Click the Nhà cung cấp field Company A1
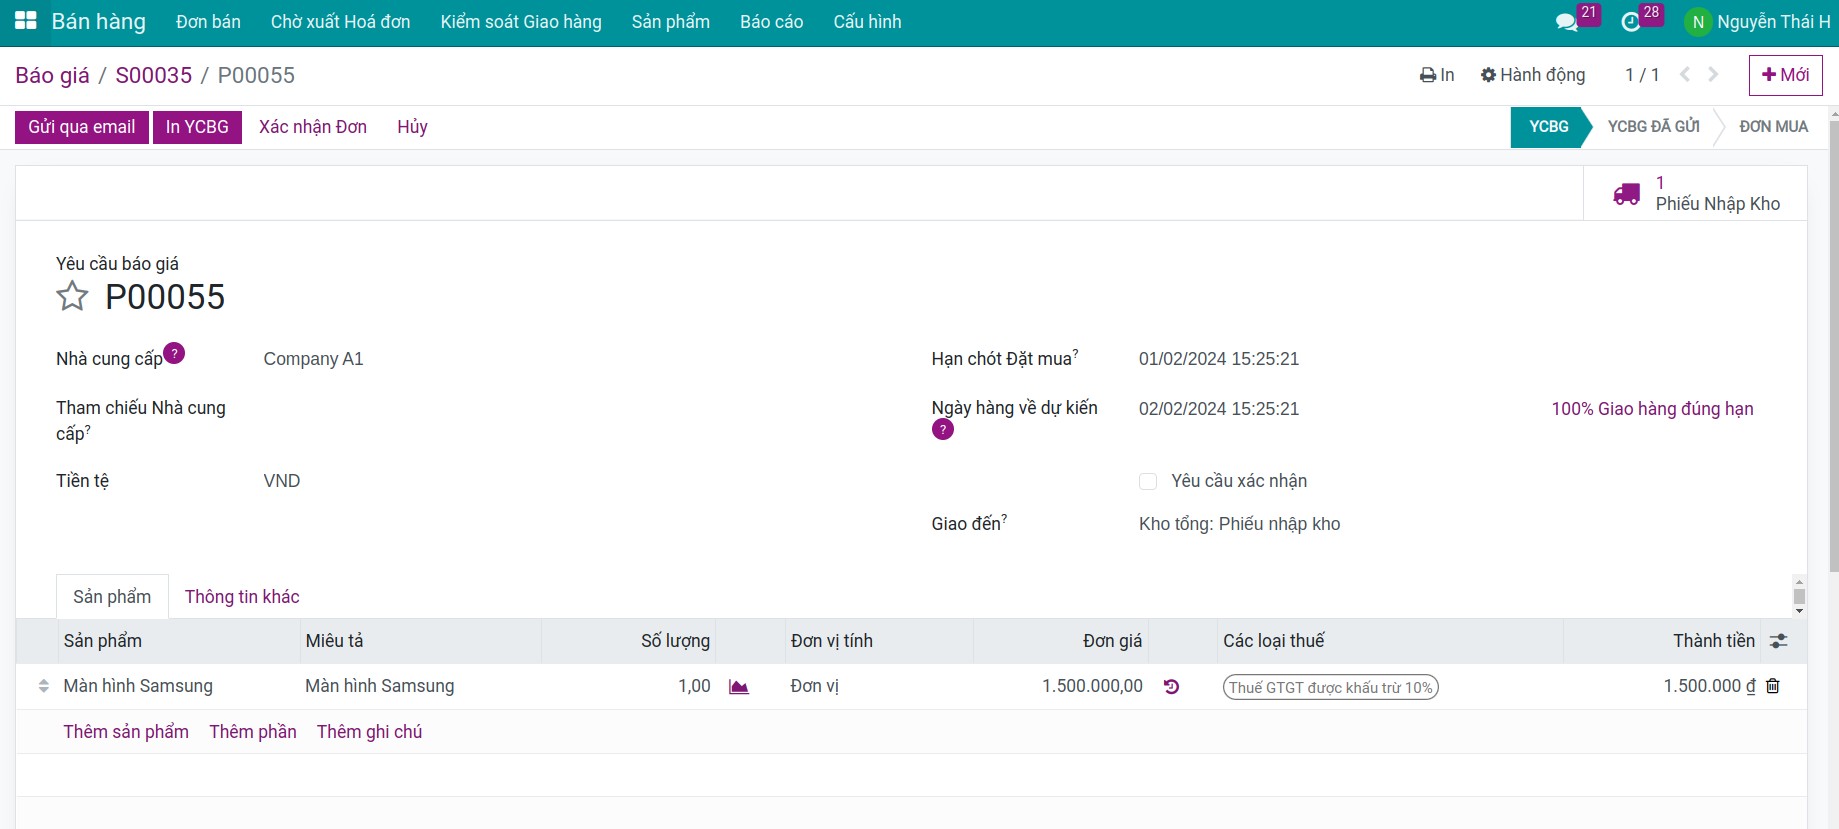This screenshot has width=1839, height=829. 313,359
